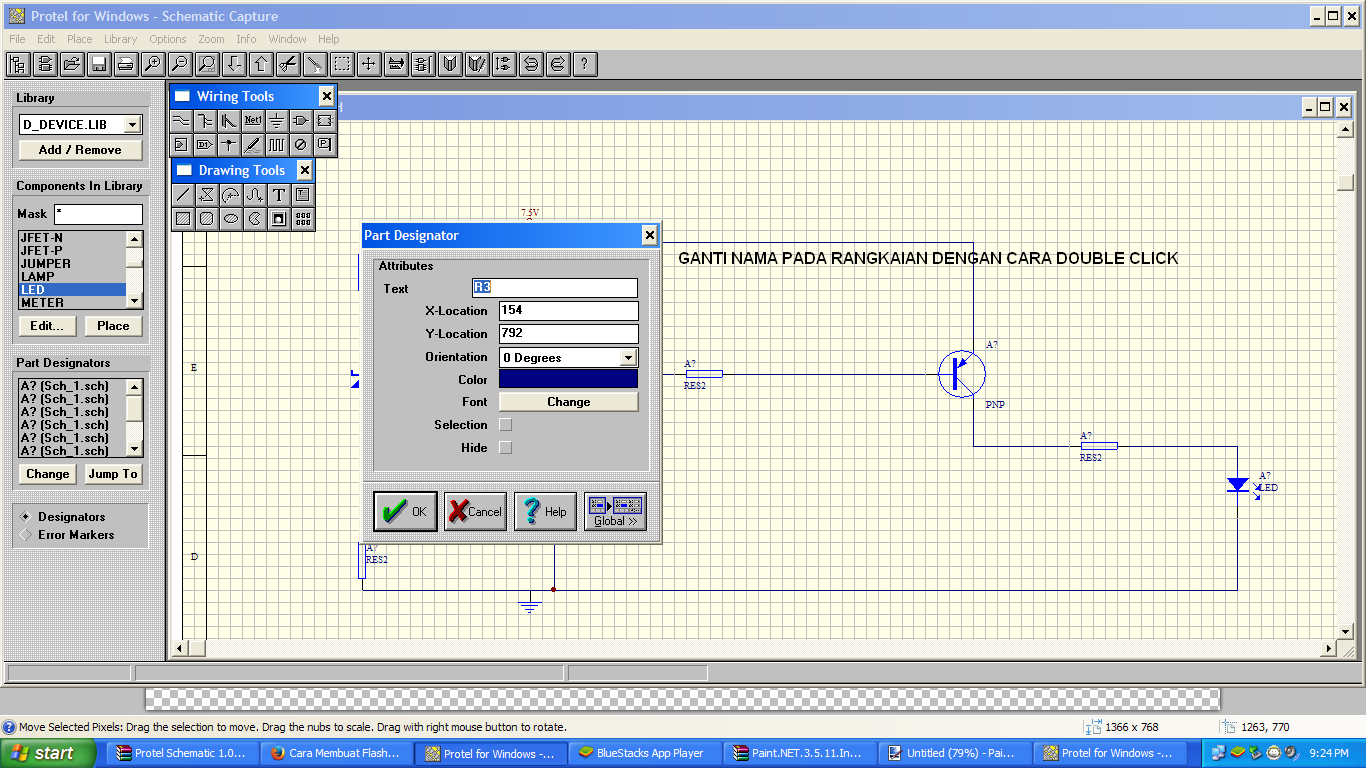The image size is (1366, 768).
Task: Click the Windows start button
Action: (x=49, y=753)
